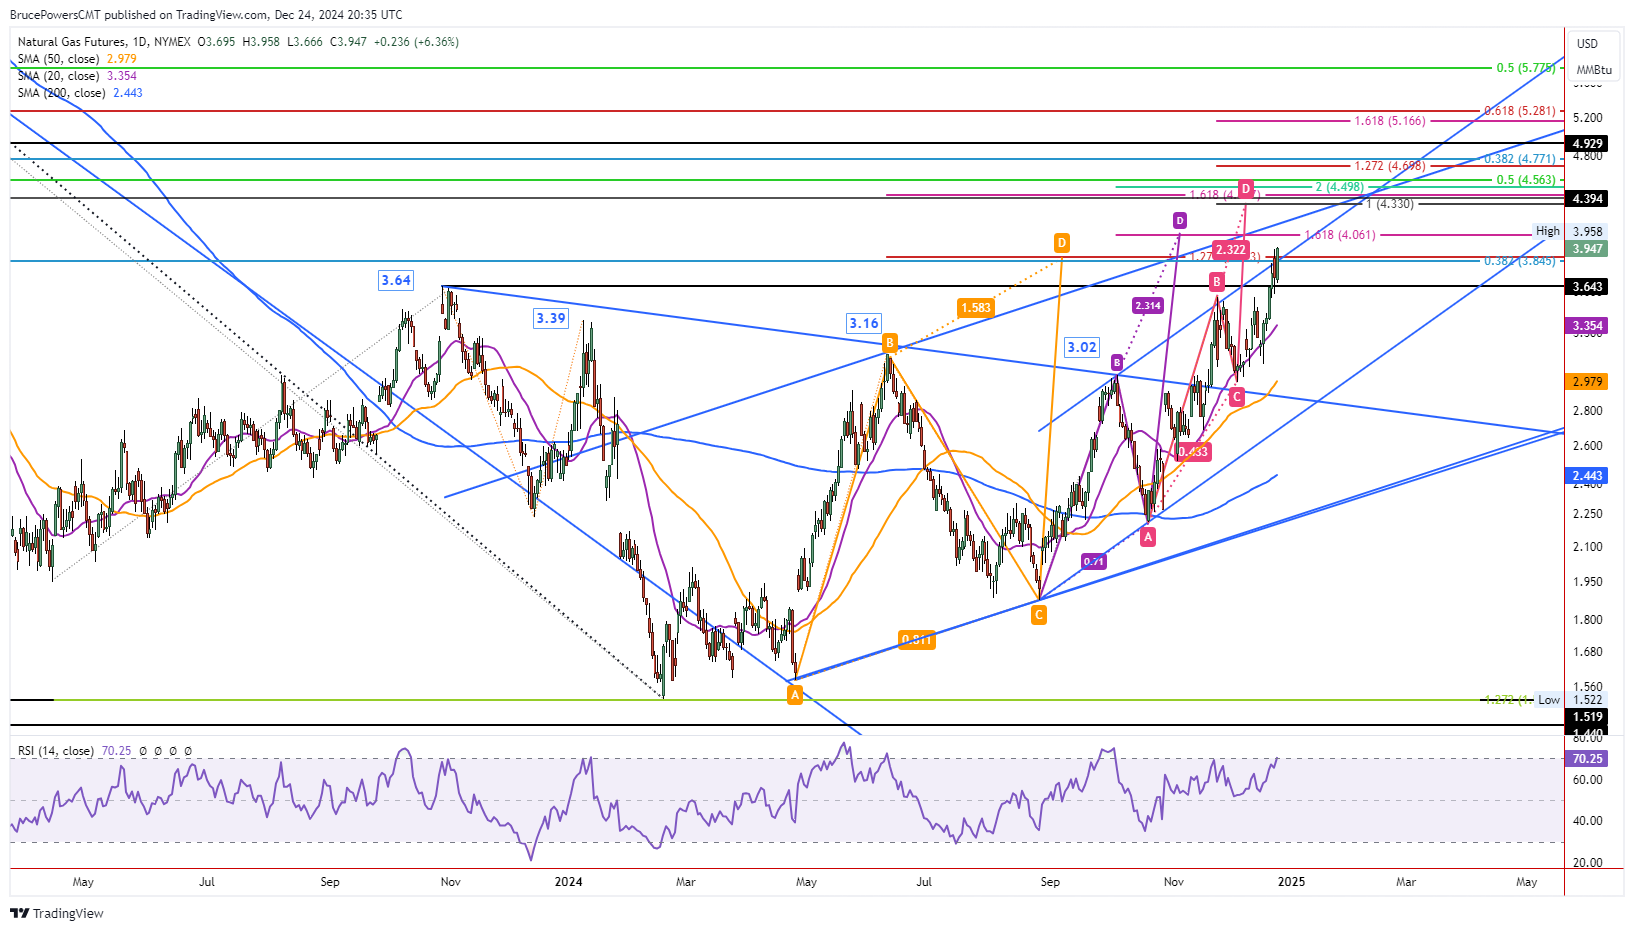The width and height of the screenshot is (1634, 931).
Task: Click the 3.16 price annotation box
Action: 864,322
